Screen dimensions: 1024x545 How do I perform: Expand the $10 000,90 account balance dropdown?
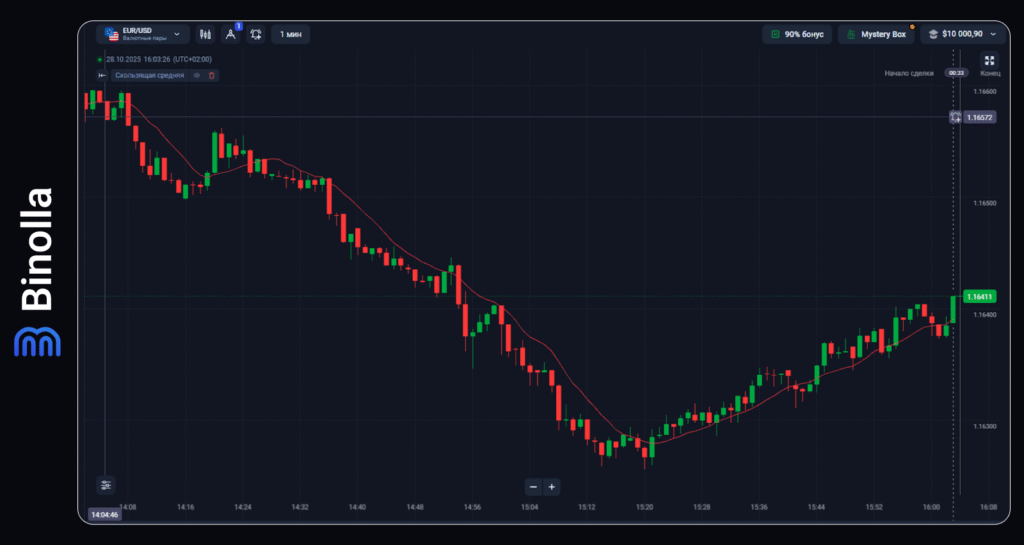(963, 34)
